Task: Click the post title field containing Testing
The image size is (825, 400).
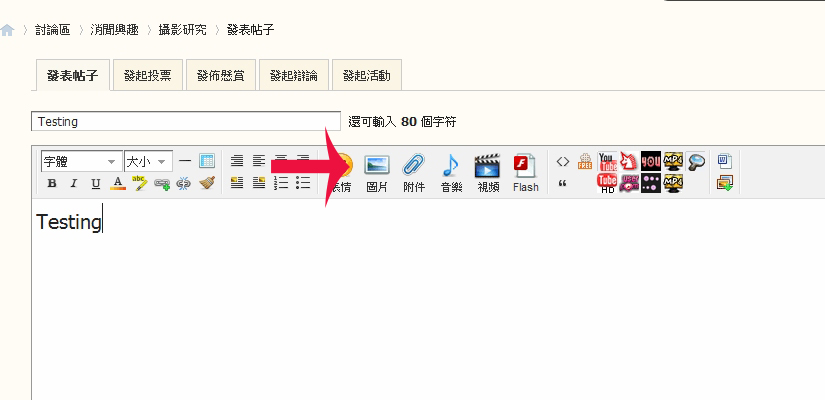Action: (x=186, y=121)
